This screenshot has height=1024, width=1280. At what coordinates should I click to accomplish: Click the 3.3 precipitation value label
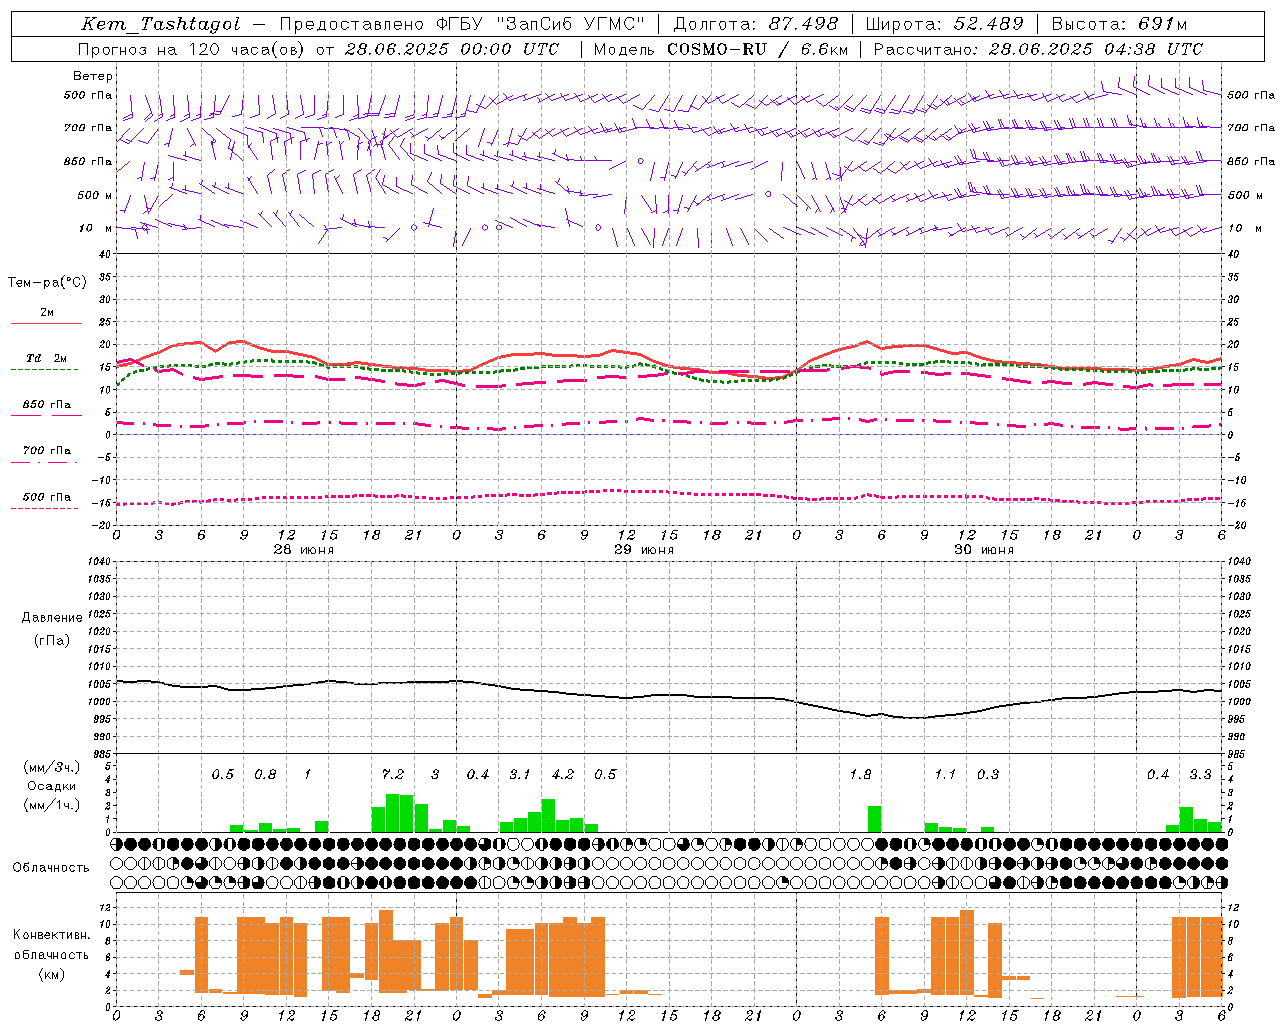(1200, 775)
